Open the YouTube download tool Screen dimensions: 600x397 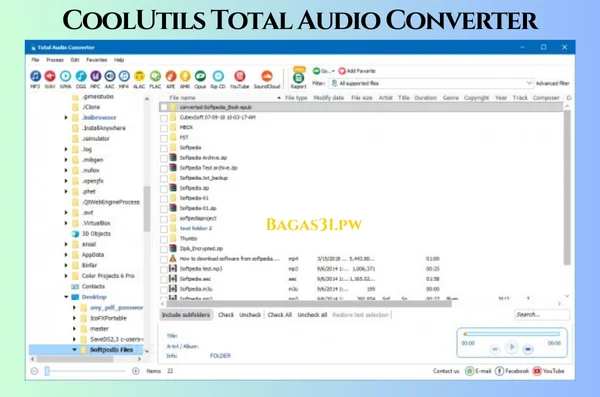(x=240, y=76)
